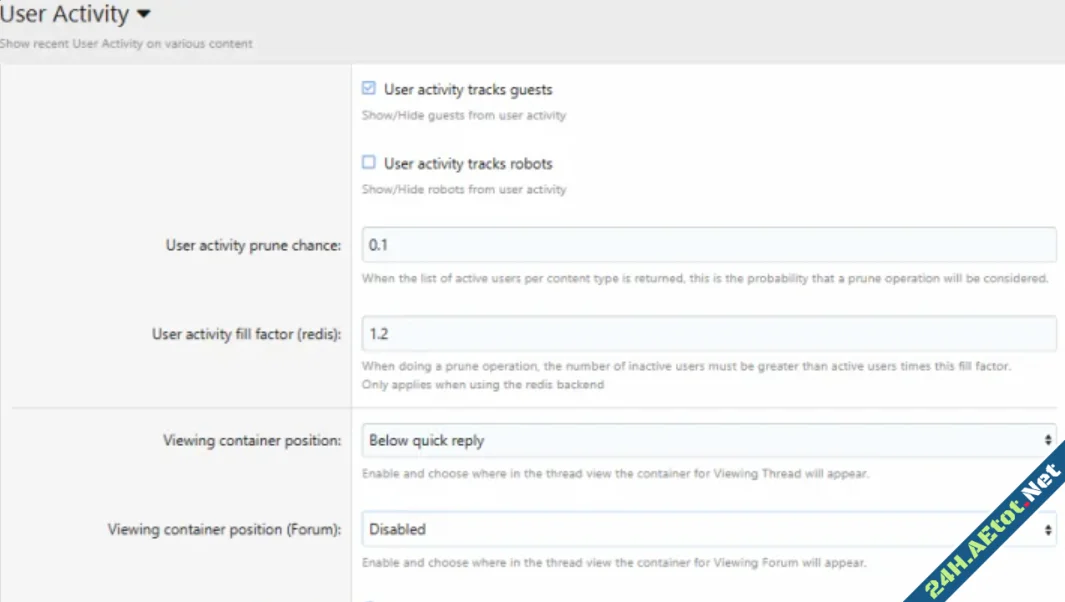Expand the User Activity heading caret
The width and height of the screenshot is (1065, 602).
point(143,15)
